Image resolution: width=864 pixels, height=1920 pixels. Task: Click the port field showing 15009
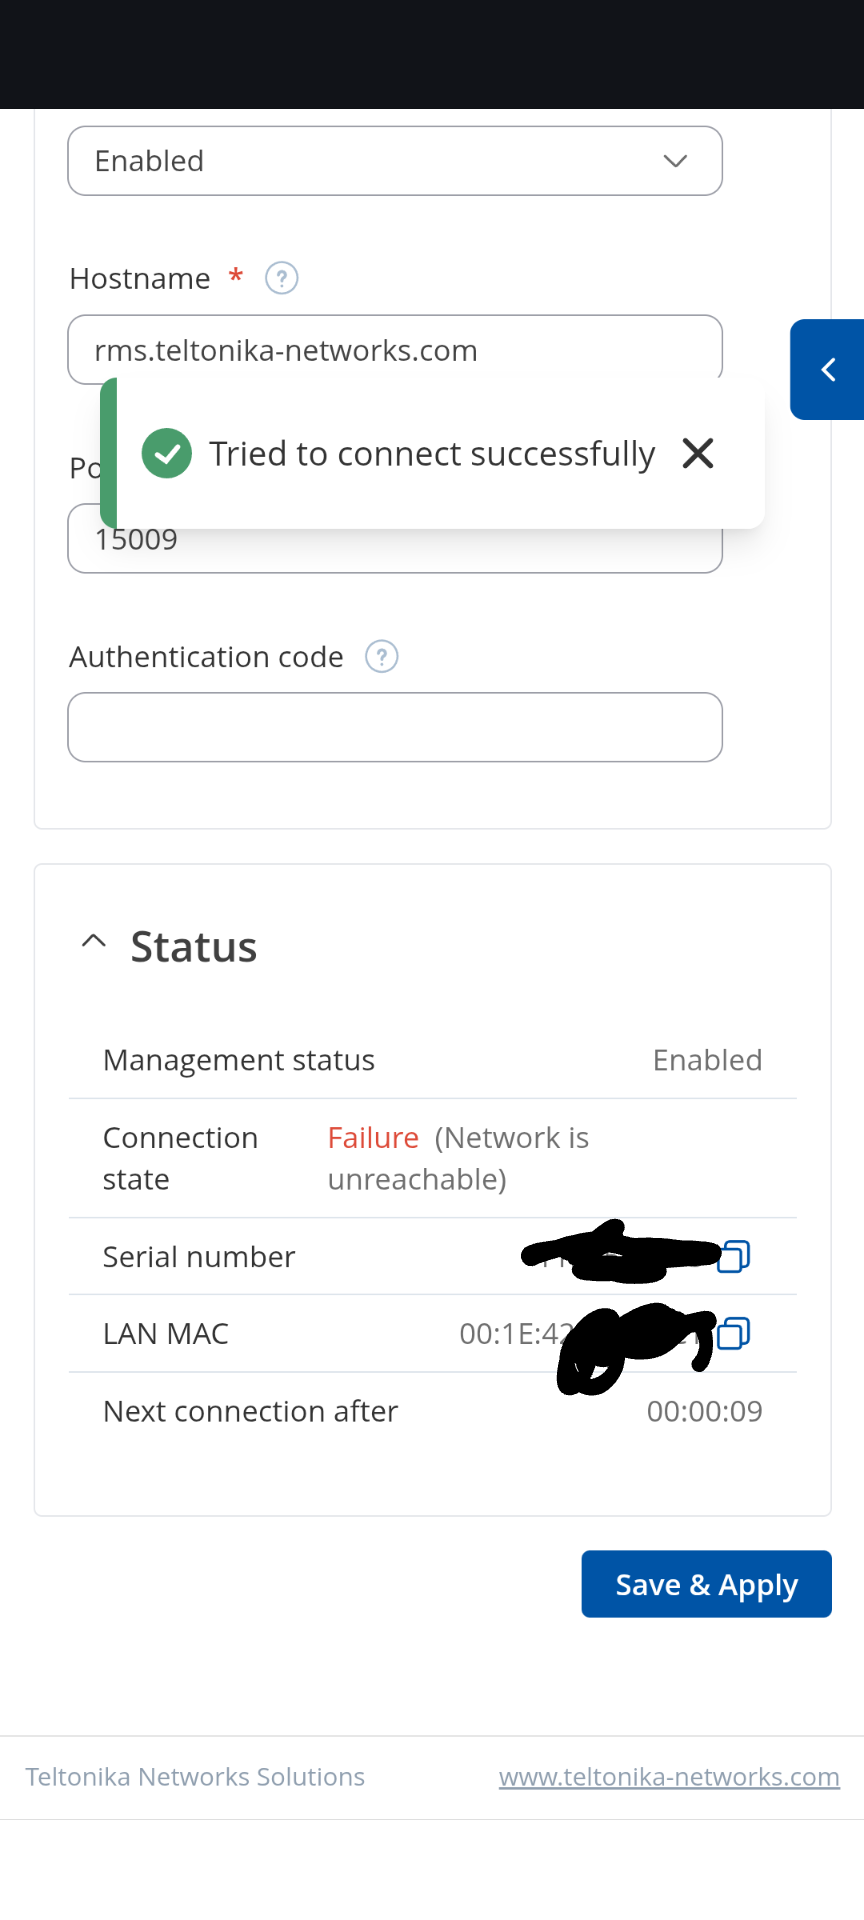click(x=395, y=540)
